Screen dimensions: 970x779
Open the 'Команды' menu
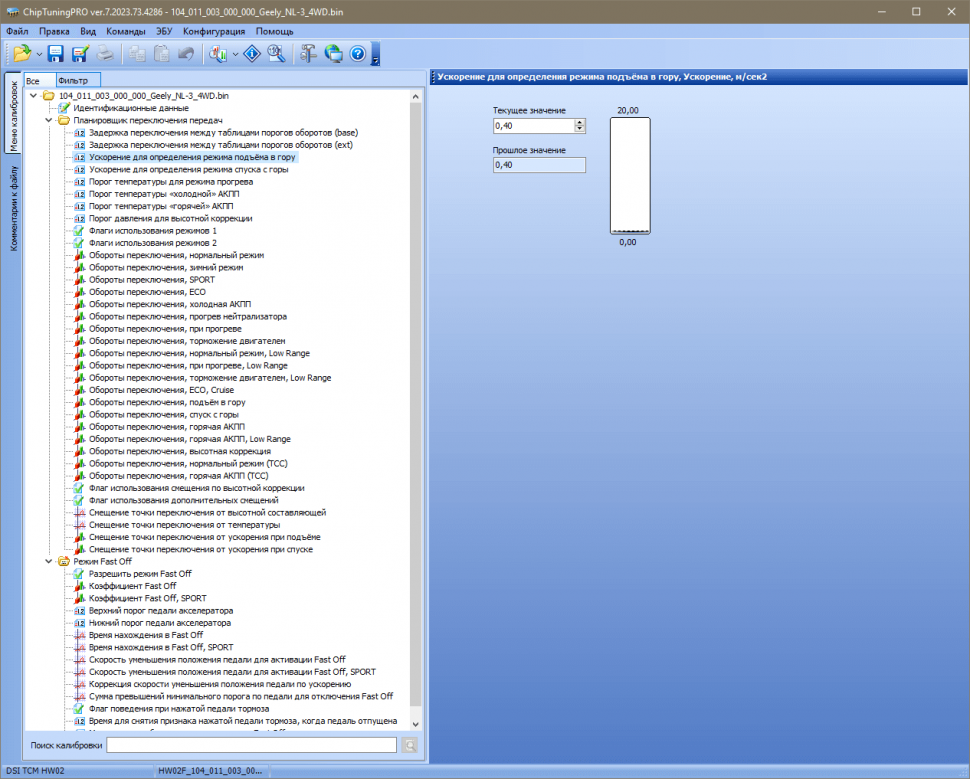pyautogui.click(x=126, y=31)
